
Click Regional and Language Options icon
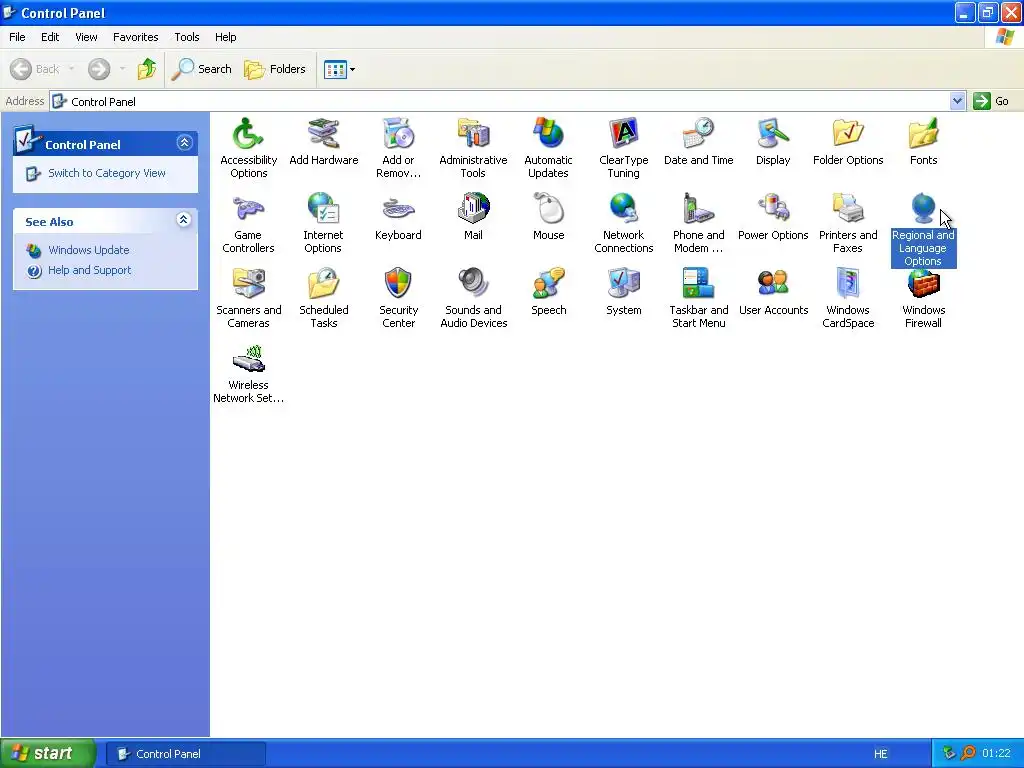[x=923, y=209]
